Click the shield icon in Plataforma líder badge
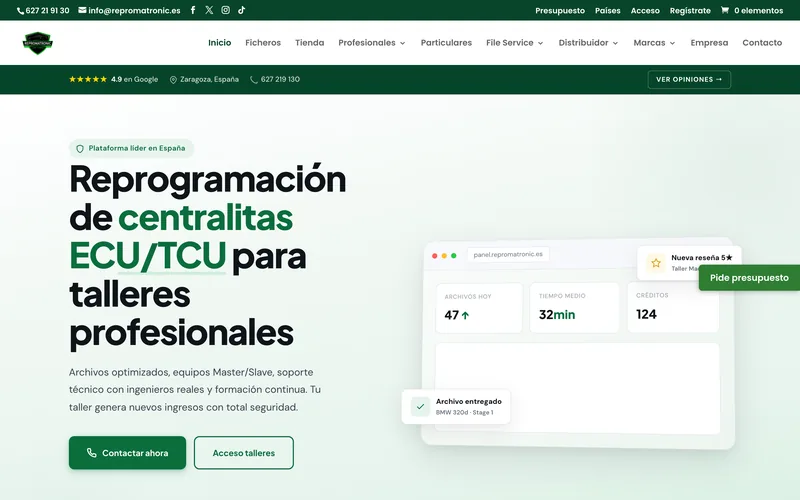800x500 pixels. tap(80, 148)
